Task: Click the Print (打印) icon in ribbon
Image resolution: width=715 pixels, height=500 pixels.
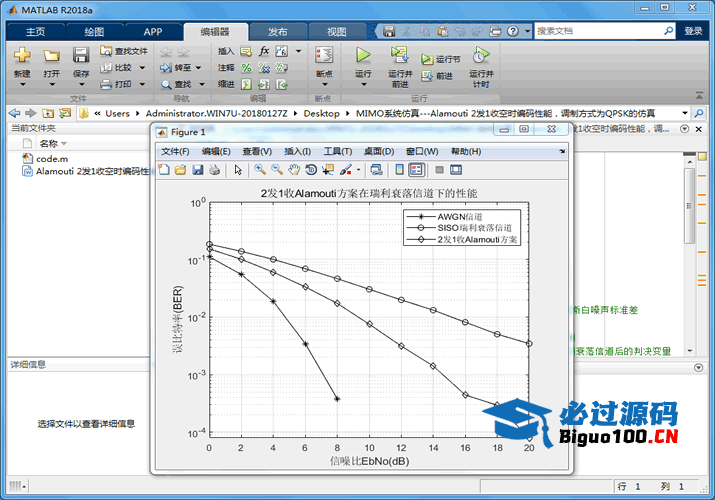Action: click(x=106, y=84)
